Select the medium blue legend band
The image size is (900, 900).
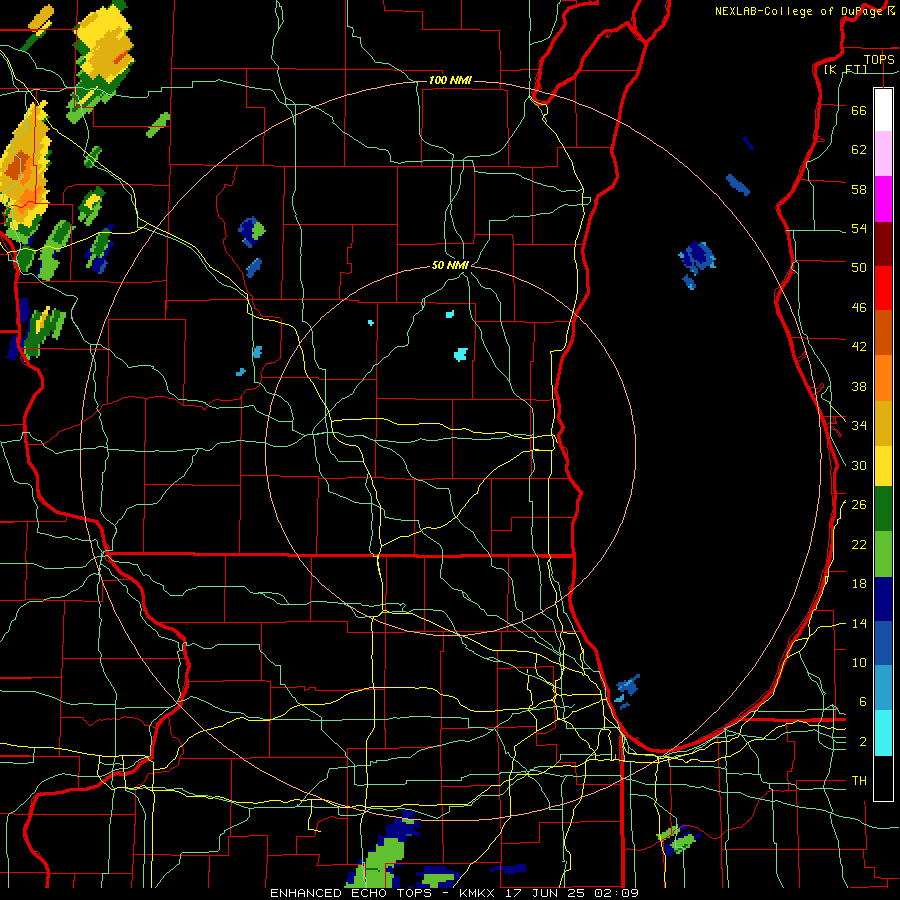click(883, 643)
